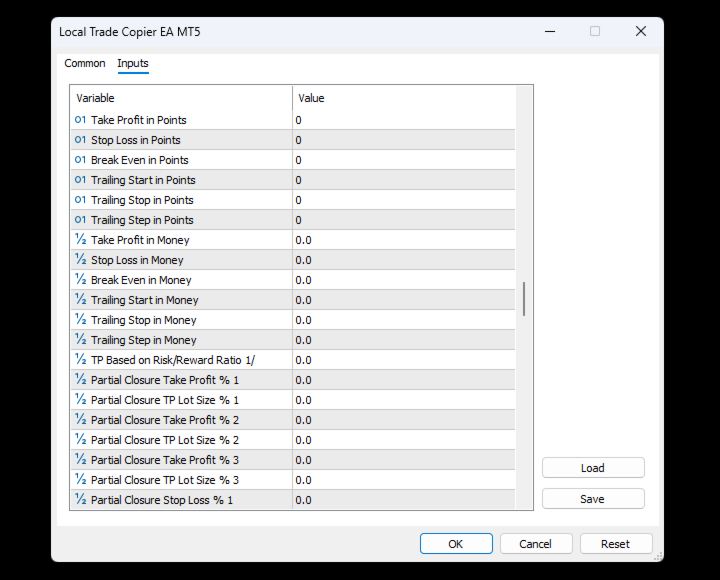Edit the Break Even in Money value
Screen dimensions: 720x580
[x=404, y=280]
